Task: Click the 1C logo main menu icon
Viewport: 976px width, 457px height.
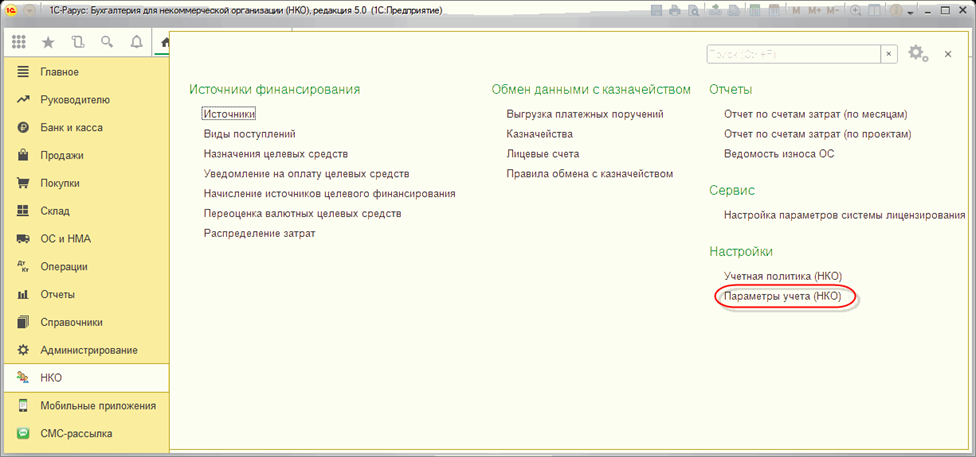Action: (x=11, y=11)
